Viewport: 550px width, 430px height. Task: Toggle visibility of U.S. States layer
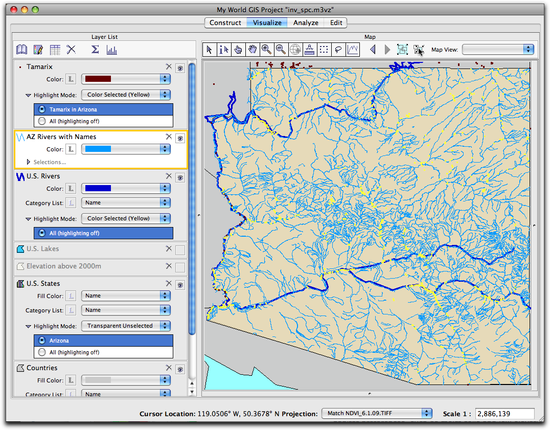(180, 285)
